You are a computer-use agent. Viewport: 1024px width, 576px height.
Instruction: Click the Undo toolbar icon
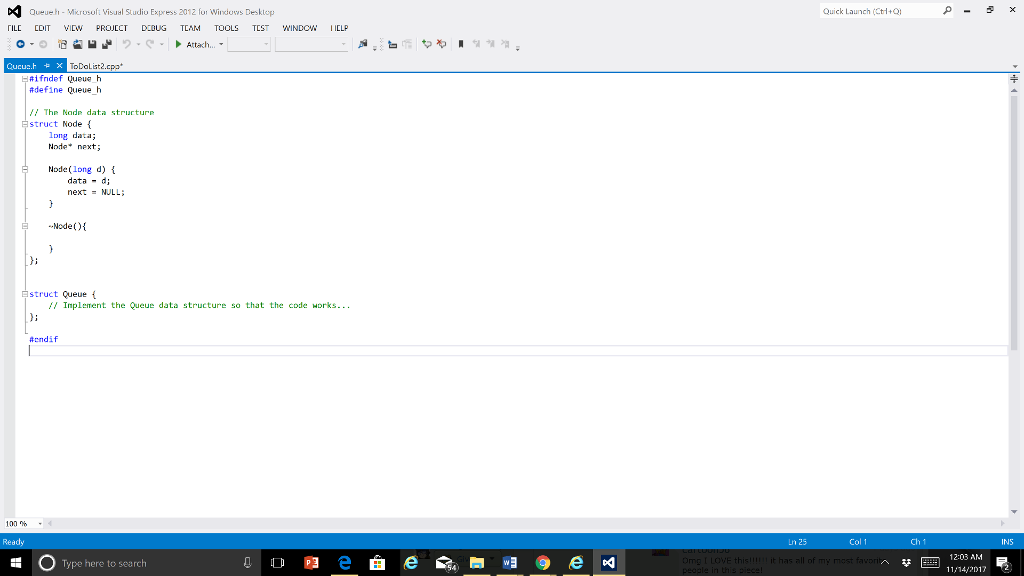pos(126,44)
